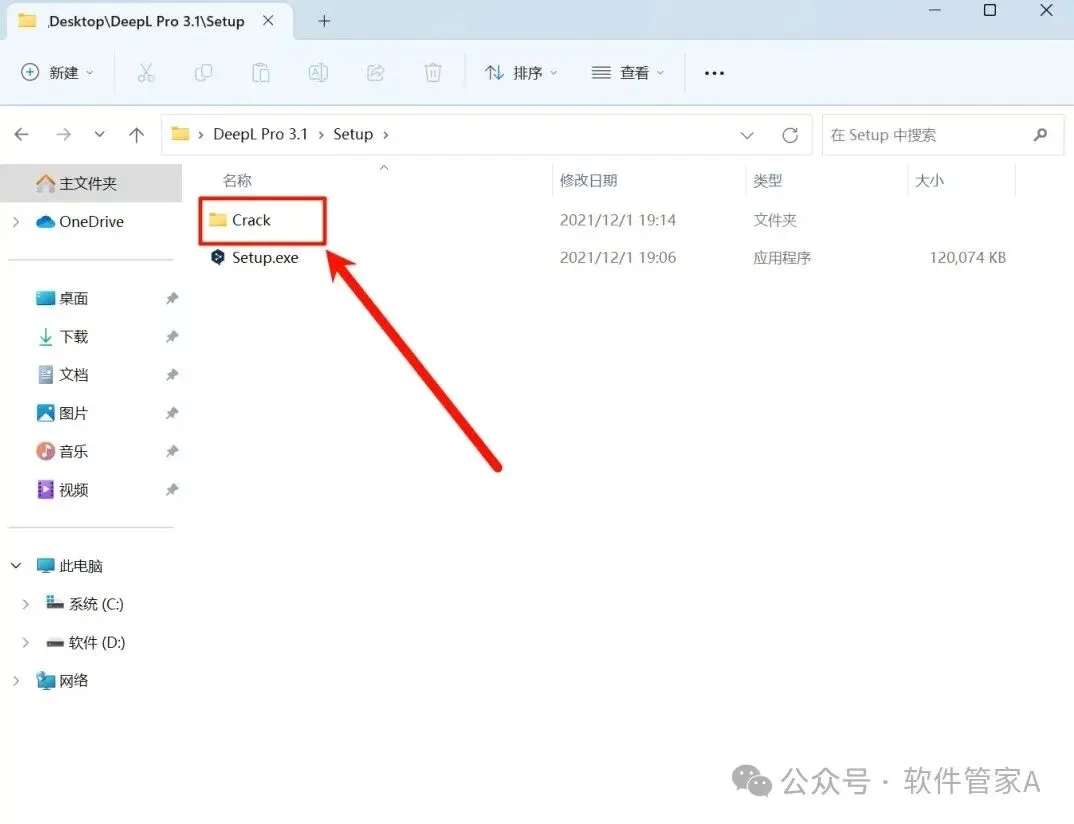This screenshot has width=1074, height=824.
Task: Sort by 修改日期 column header
Action: [588, 181]
